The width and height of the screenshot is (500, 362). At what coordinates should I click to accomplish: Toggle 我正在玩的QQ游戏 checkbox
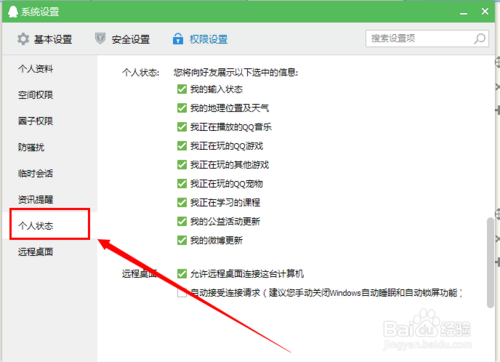(182, 146)
